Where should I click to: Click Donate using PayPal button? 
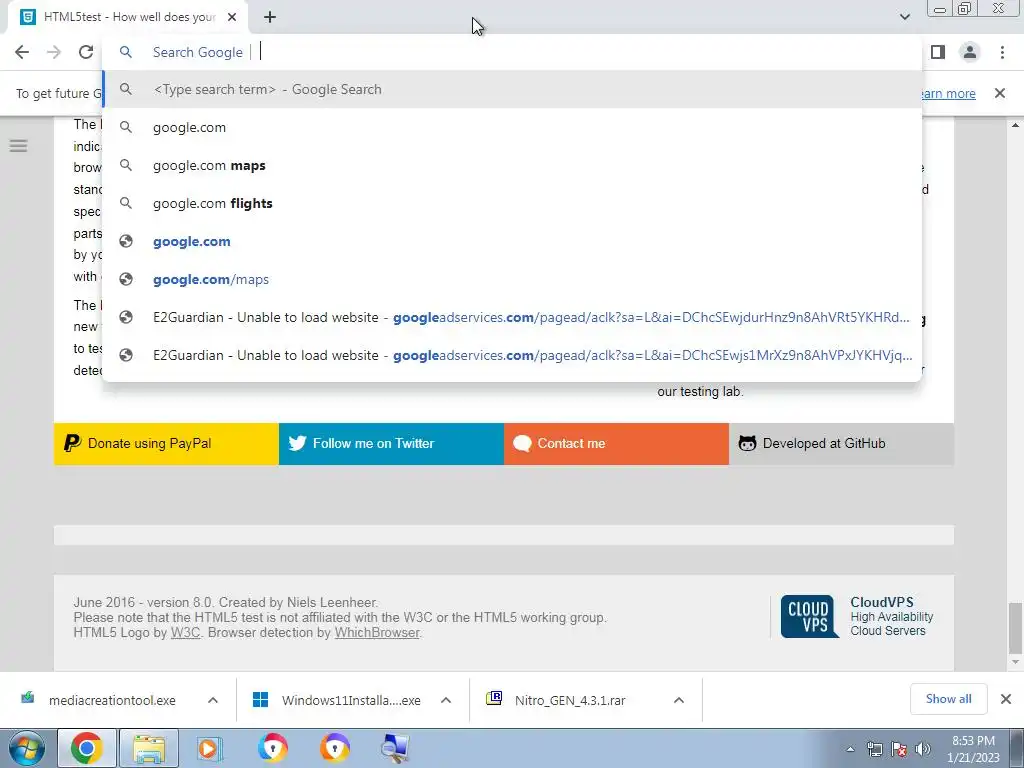tap(166, 443)
